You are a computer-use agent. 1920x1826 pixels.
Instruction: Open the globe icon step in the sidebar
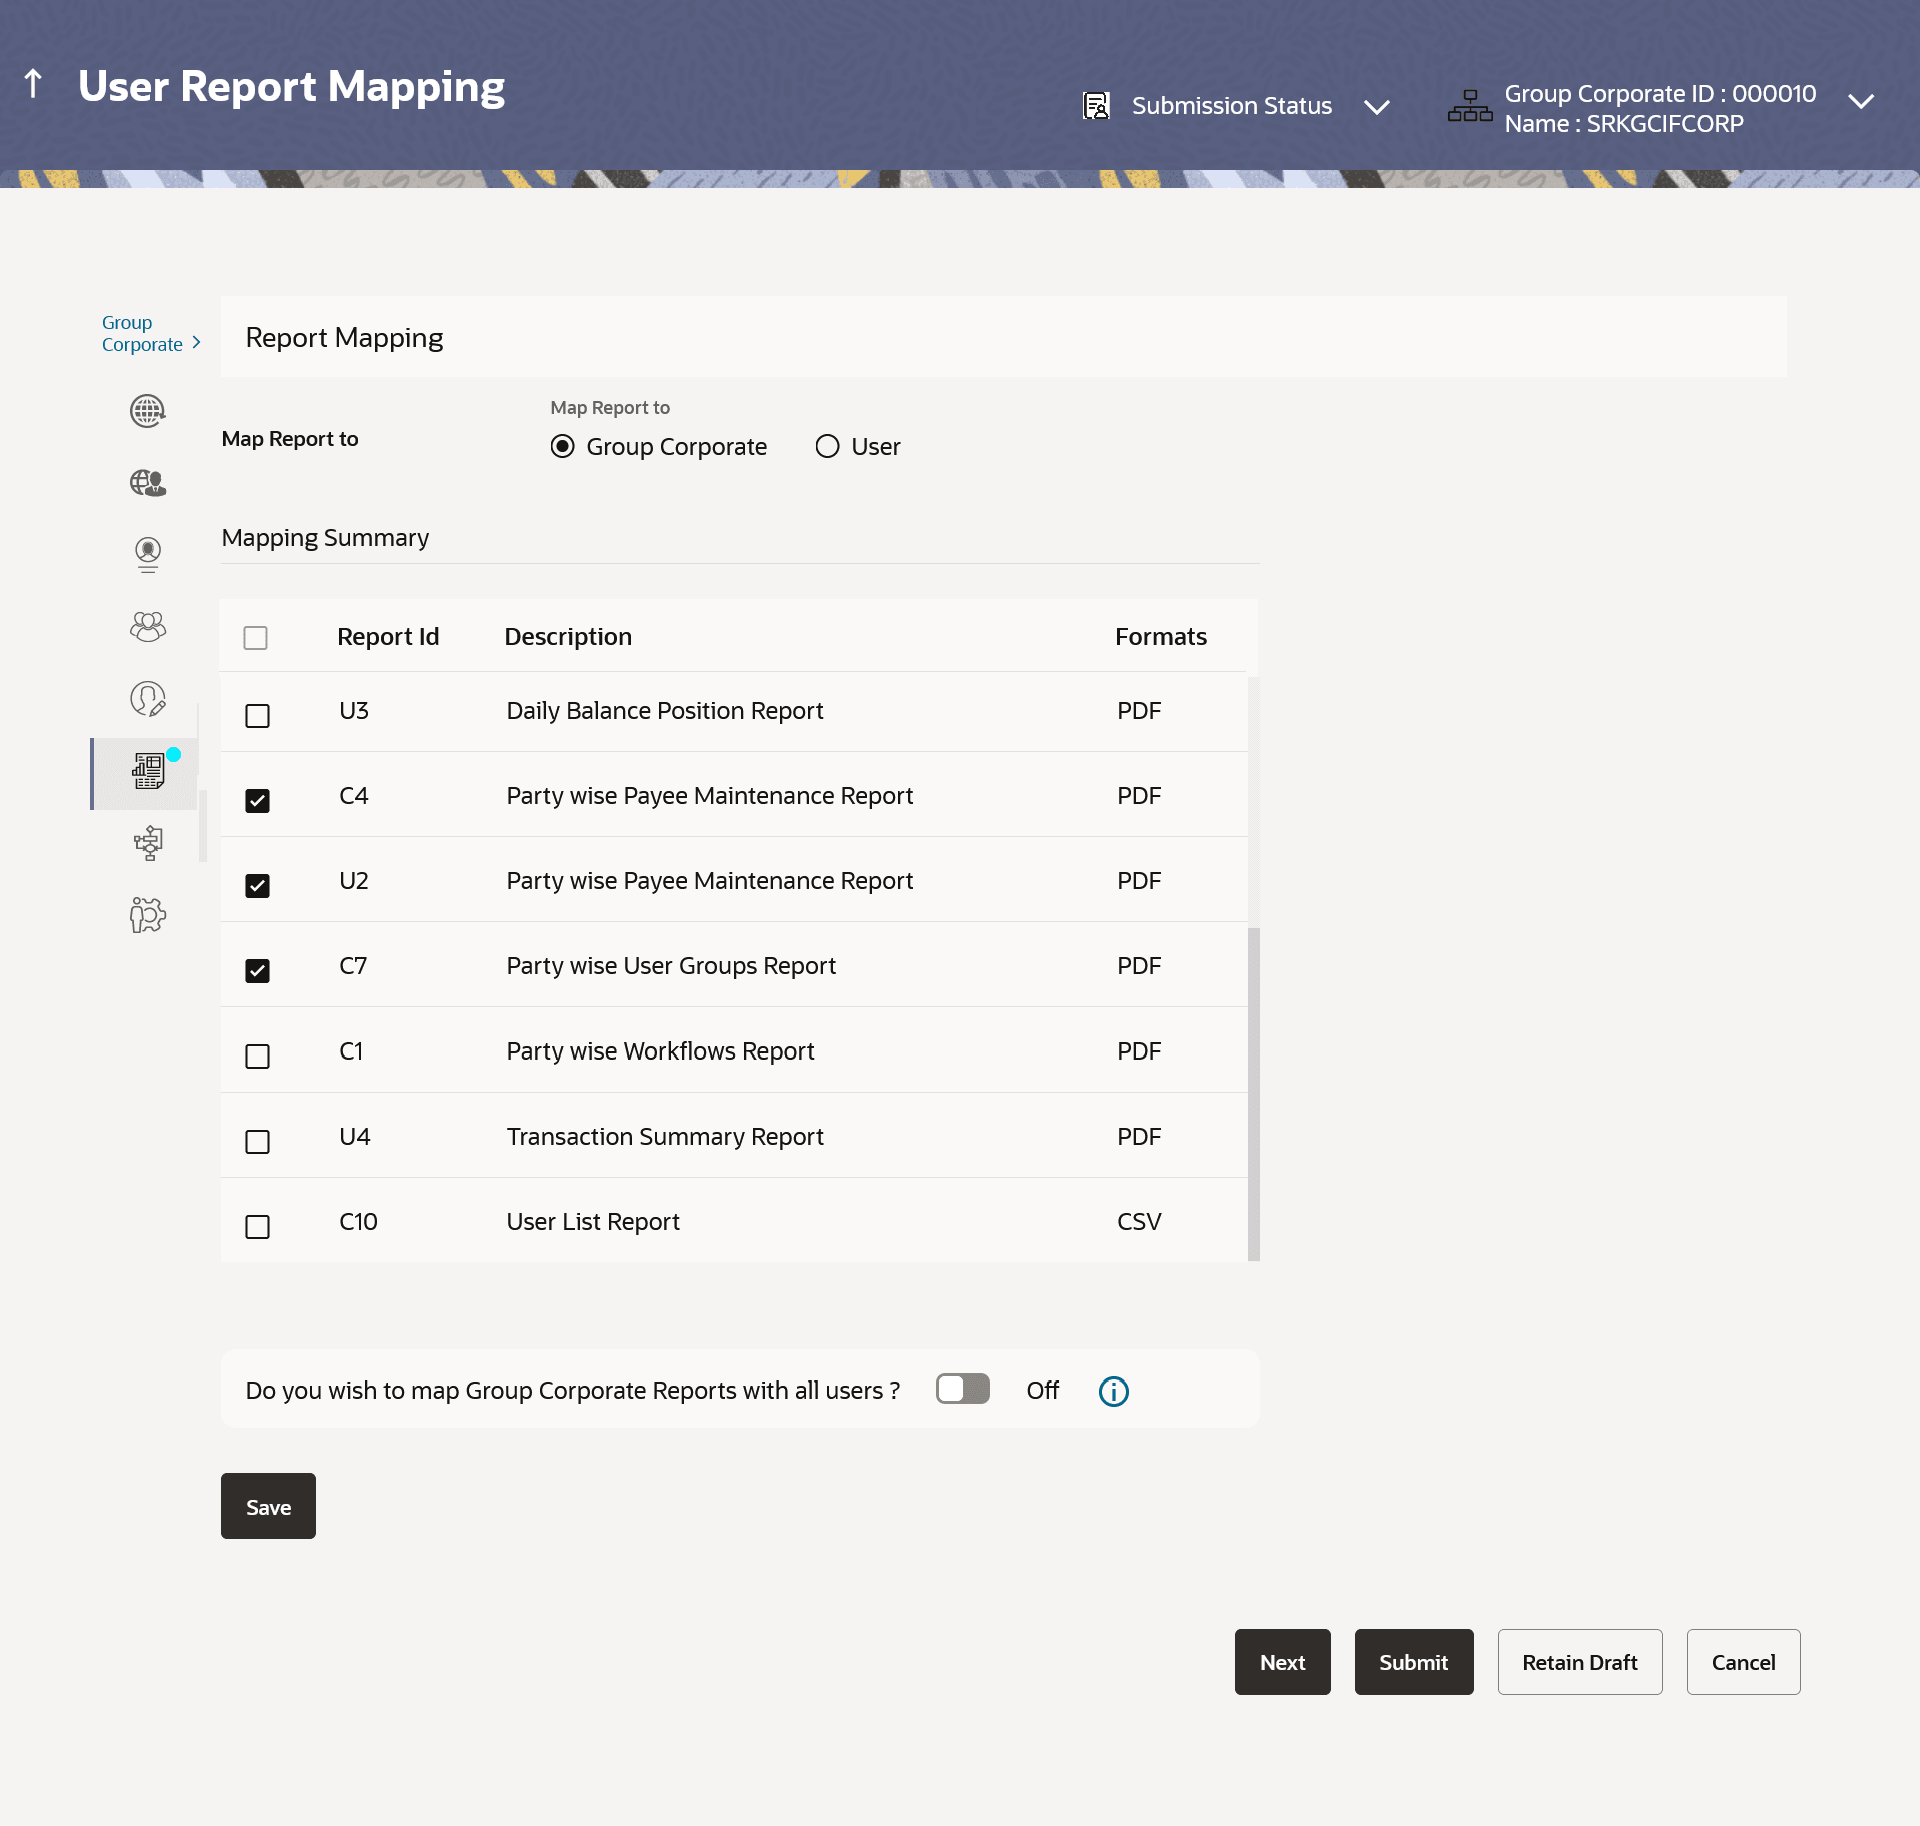148,411
